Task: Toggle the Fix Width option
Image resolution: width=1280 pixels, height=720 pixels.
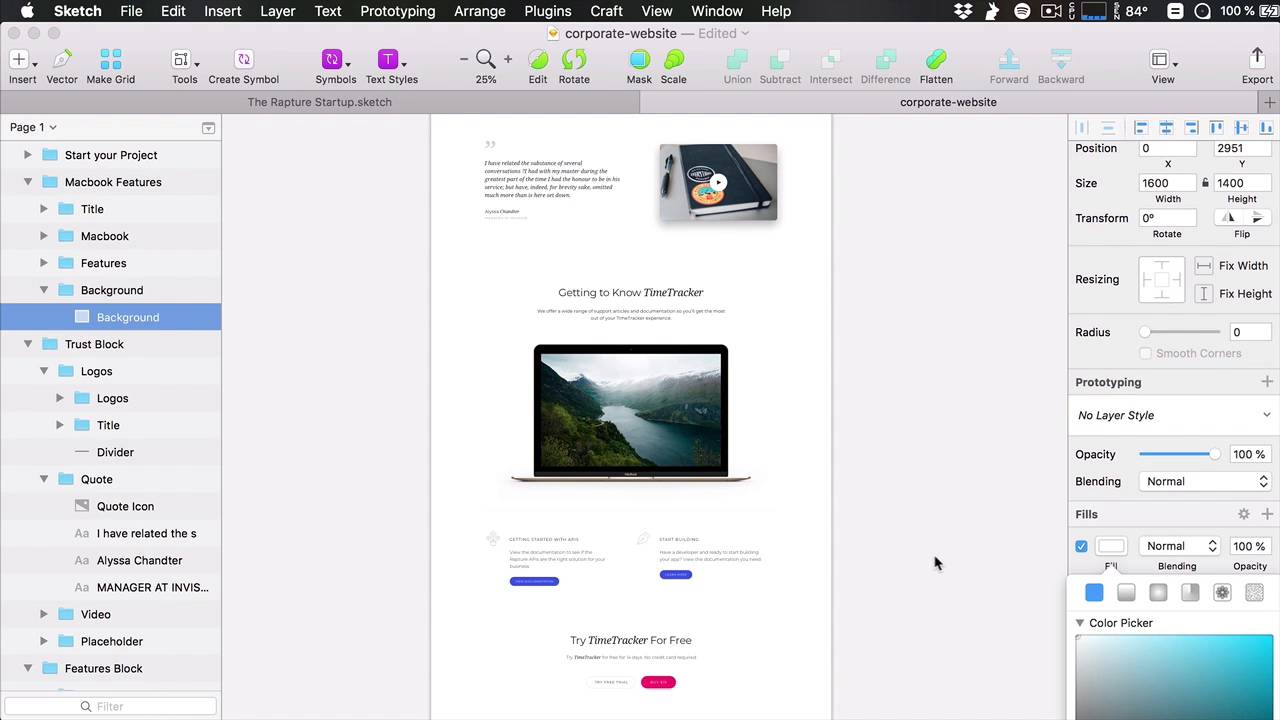Action: coord(1204,266)
